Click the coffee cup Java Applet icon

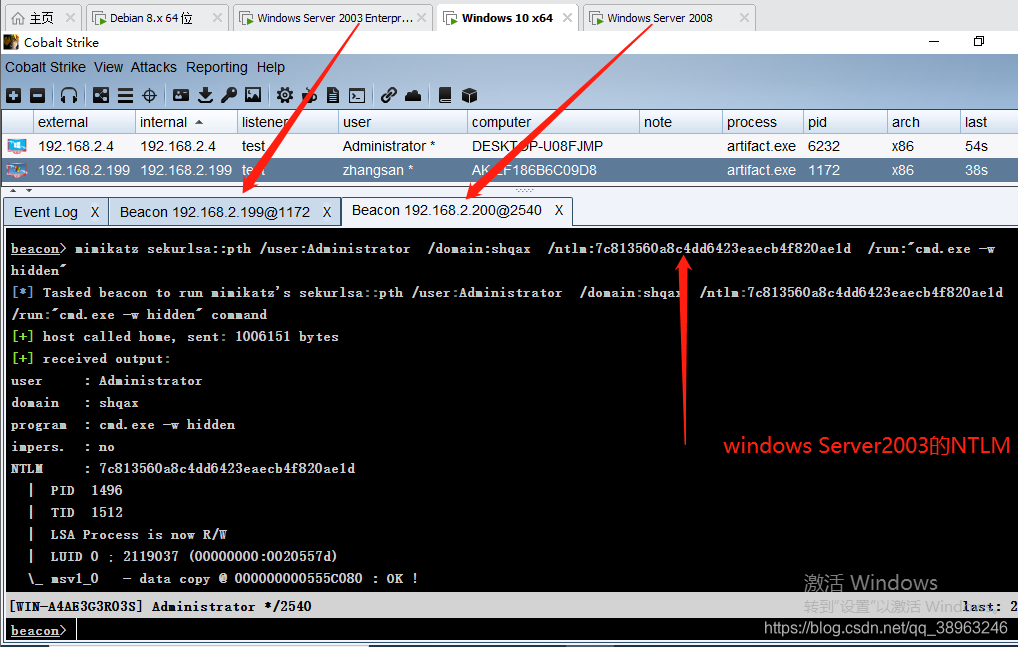click(x=310, y=96)
